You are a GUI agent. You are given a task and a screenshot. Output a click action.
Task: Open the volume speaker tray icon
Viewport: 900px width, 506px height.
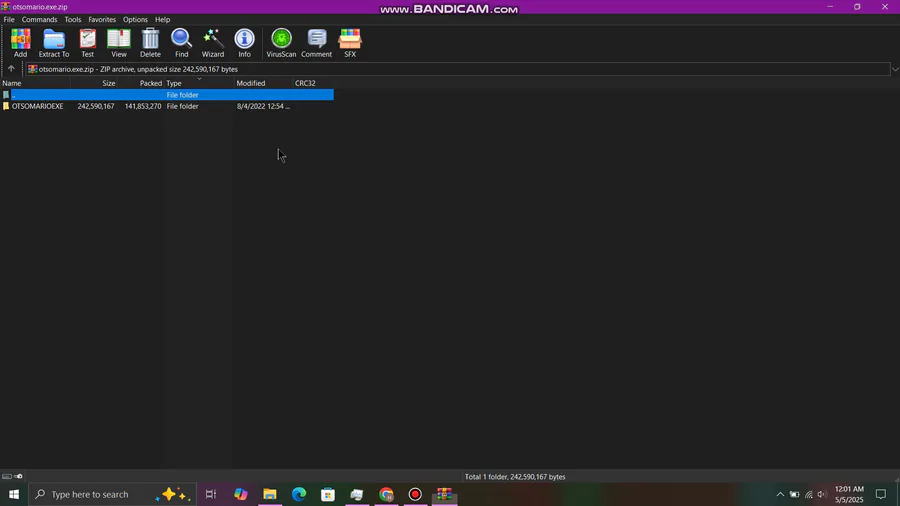point(822,494)
